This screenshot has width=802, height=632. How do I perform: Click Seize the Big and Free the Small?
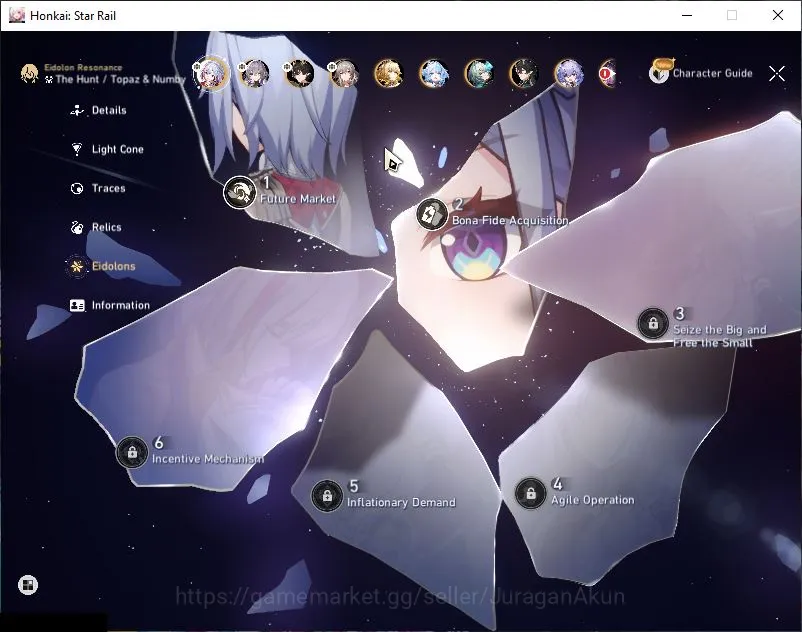pos(719,336)
